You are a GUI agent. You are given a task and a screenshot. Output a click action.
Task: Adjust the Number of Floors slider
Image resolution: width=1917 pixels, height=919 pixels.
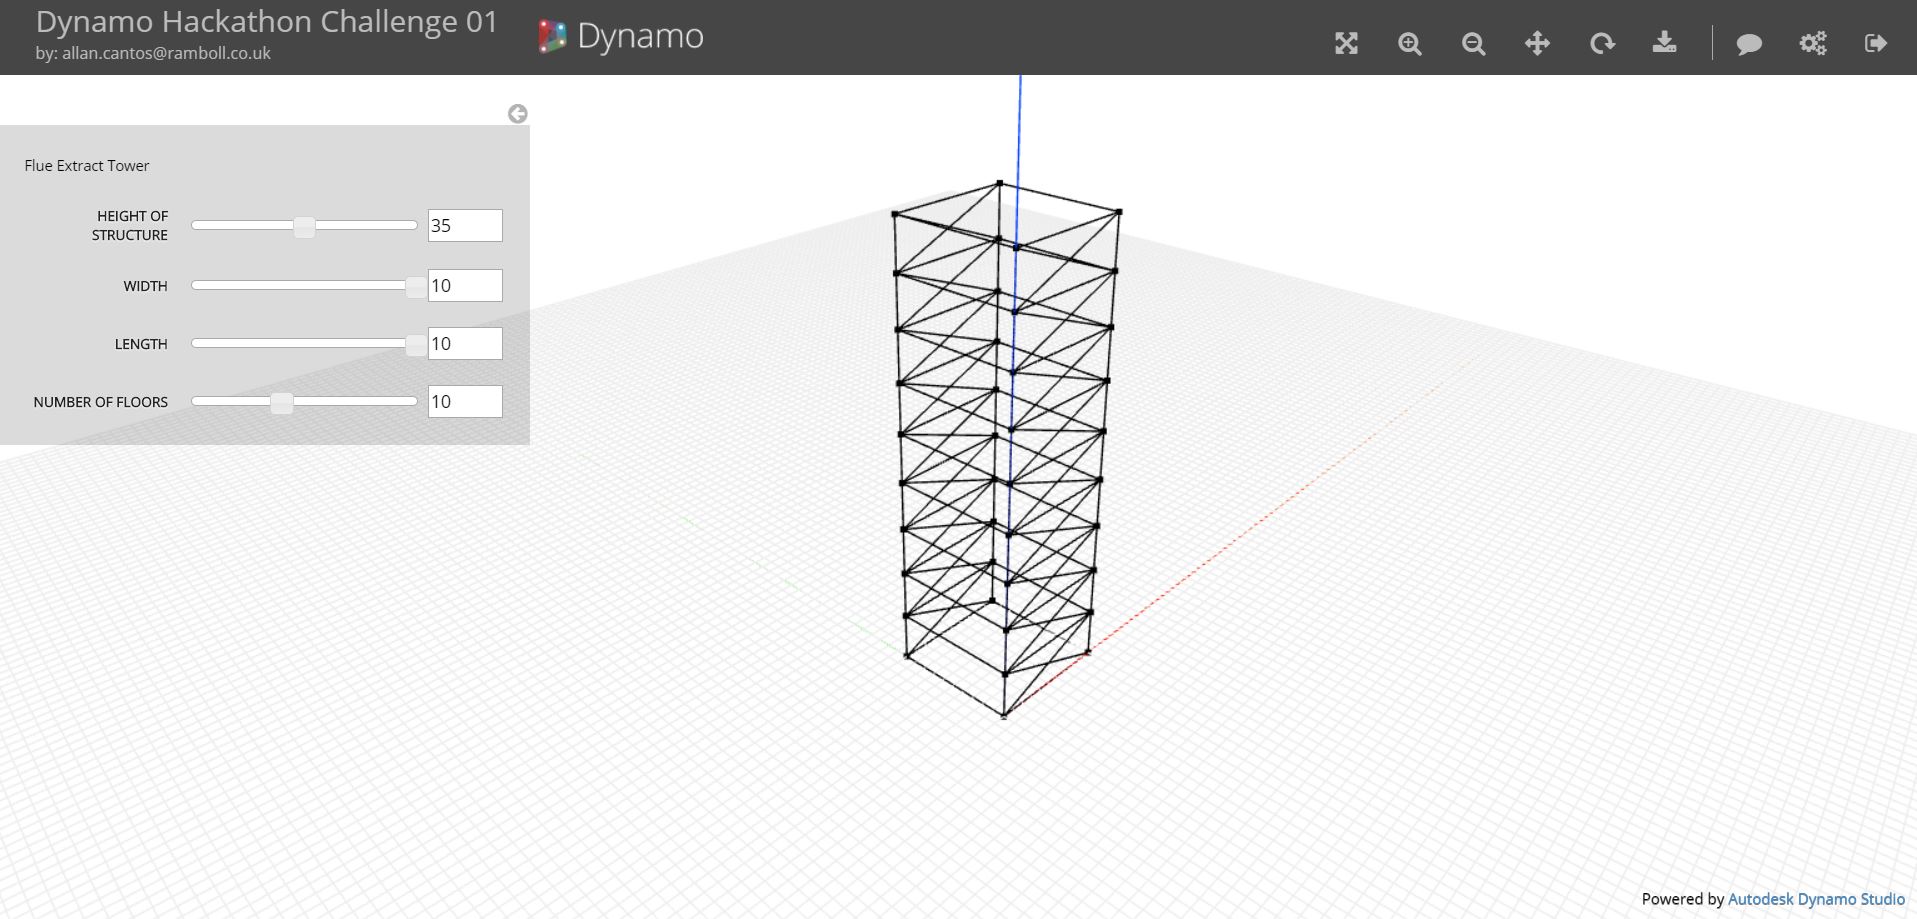coord(282,402)
